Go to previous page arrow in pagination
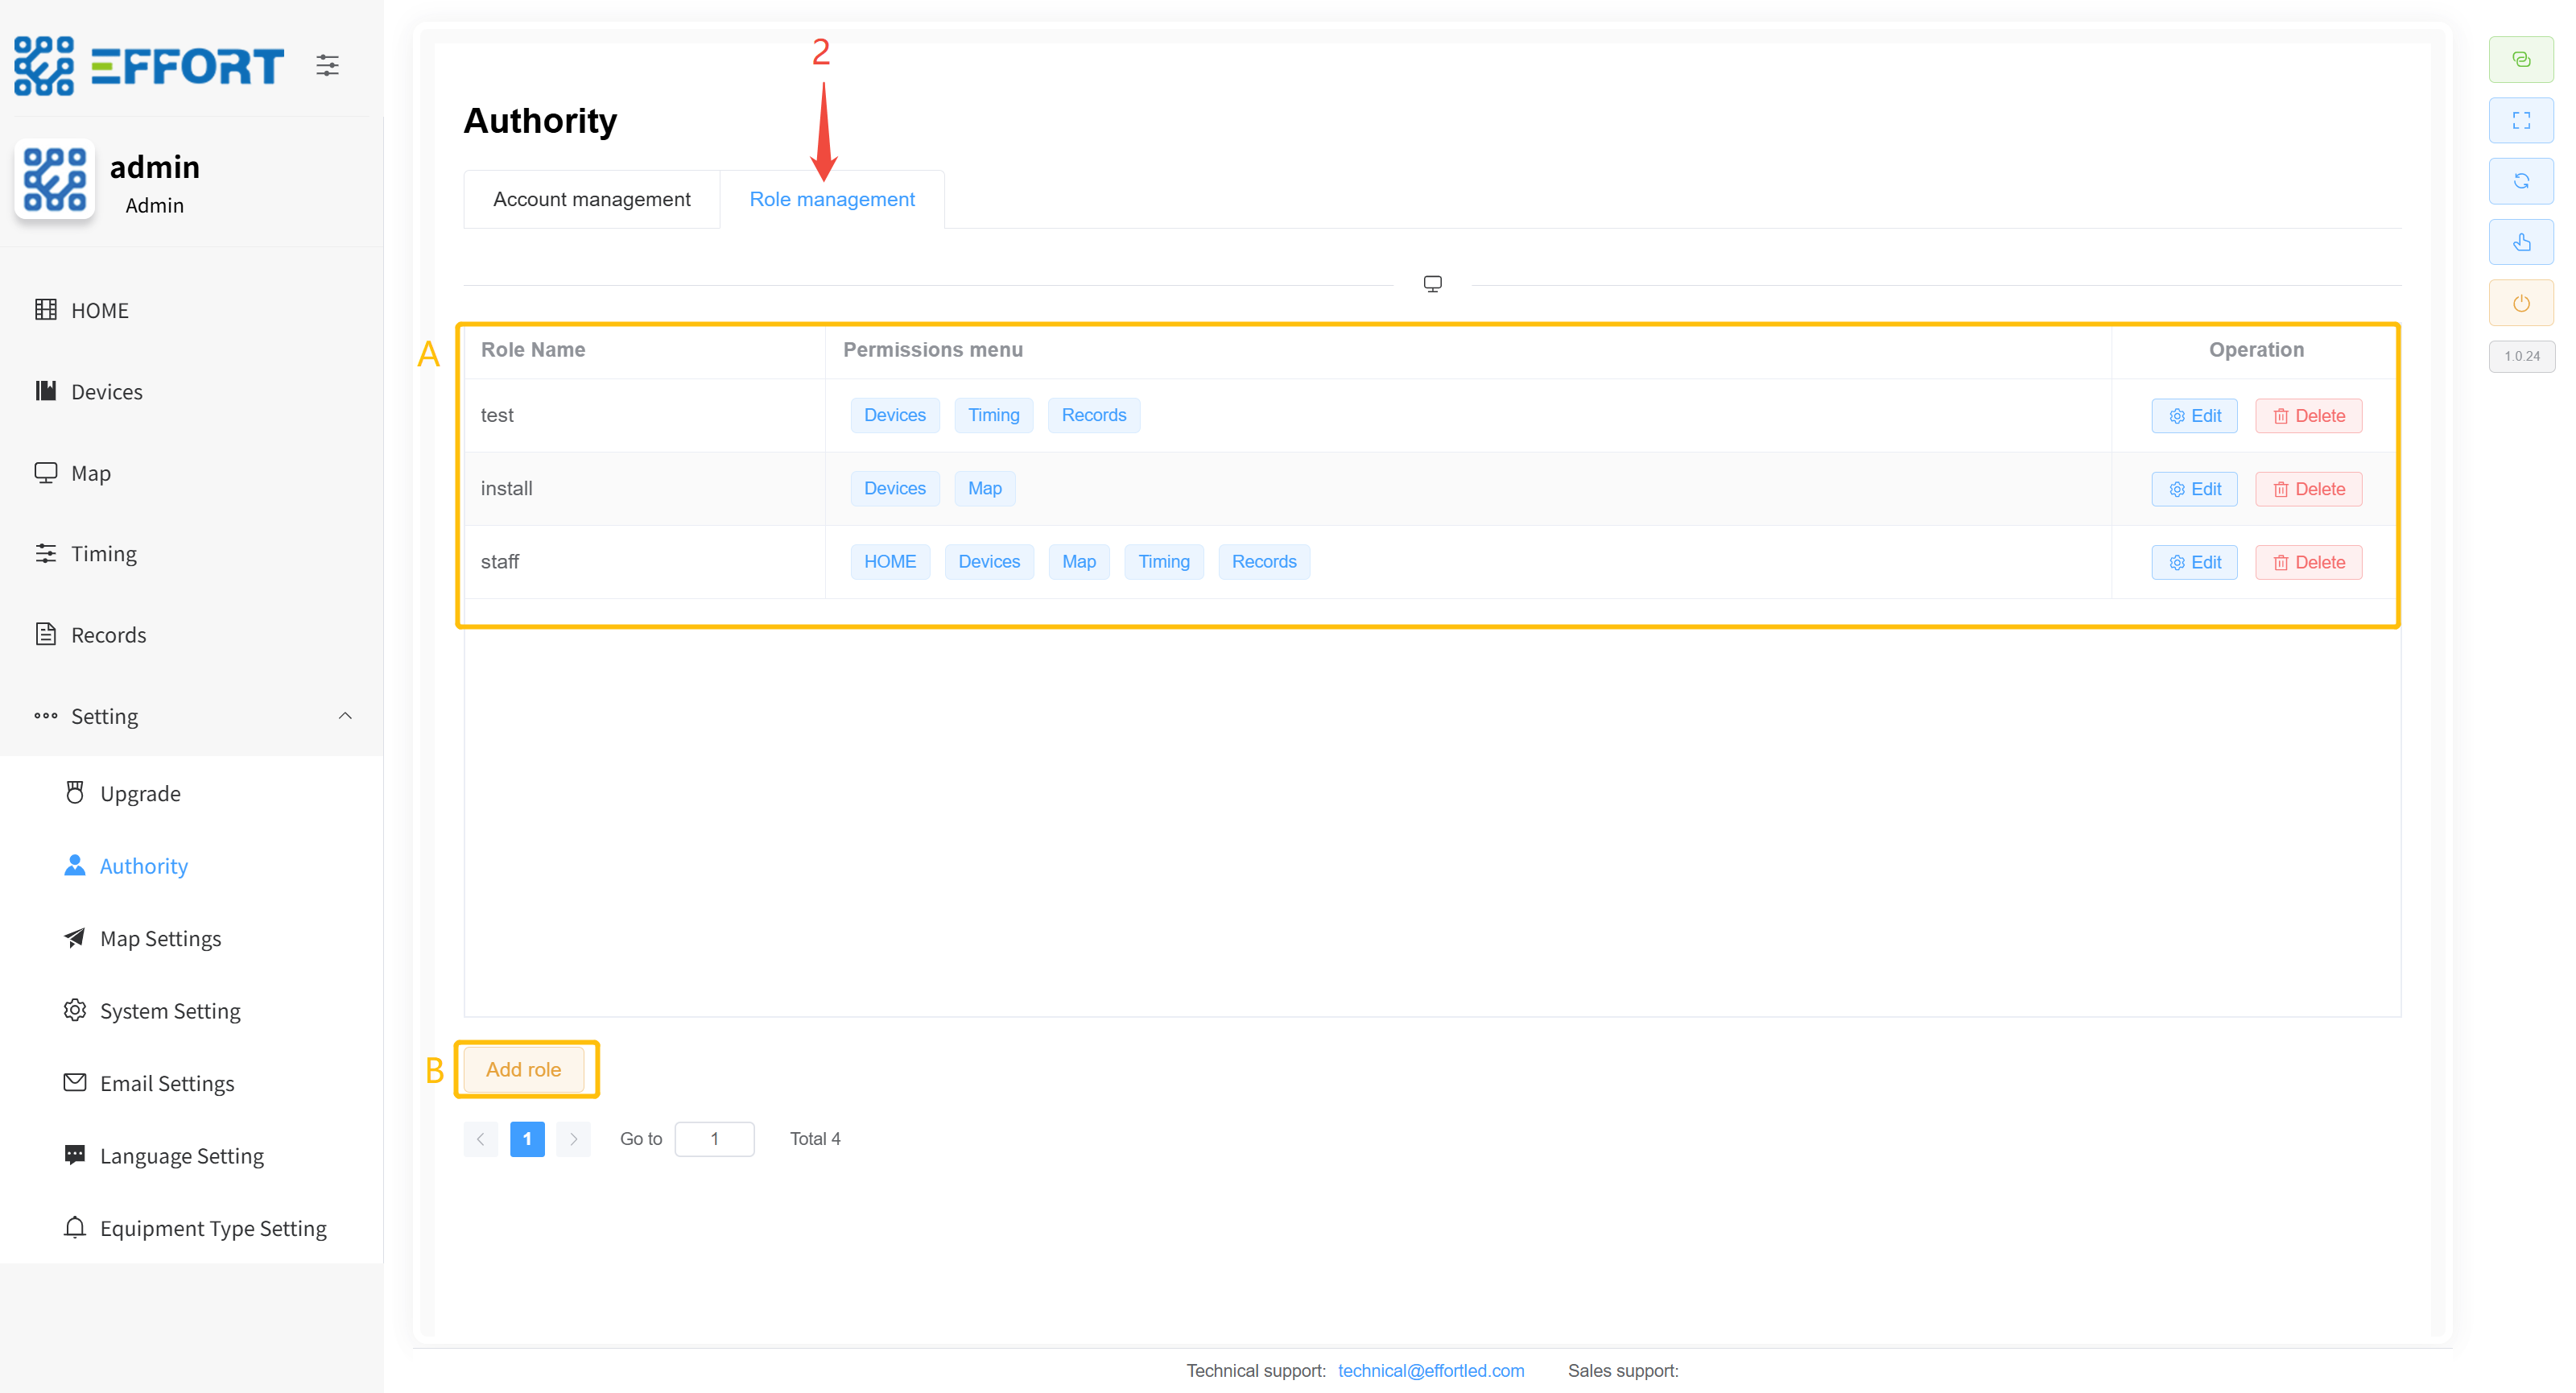 481,1139
